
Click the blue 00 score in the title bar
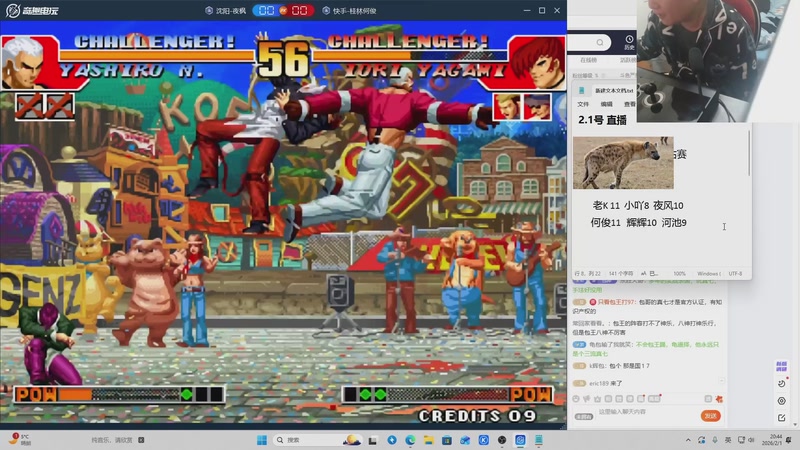[266, 11]
